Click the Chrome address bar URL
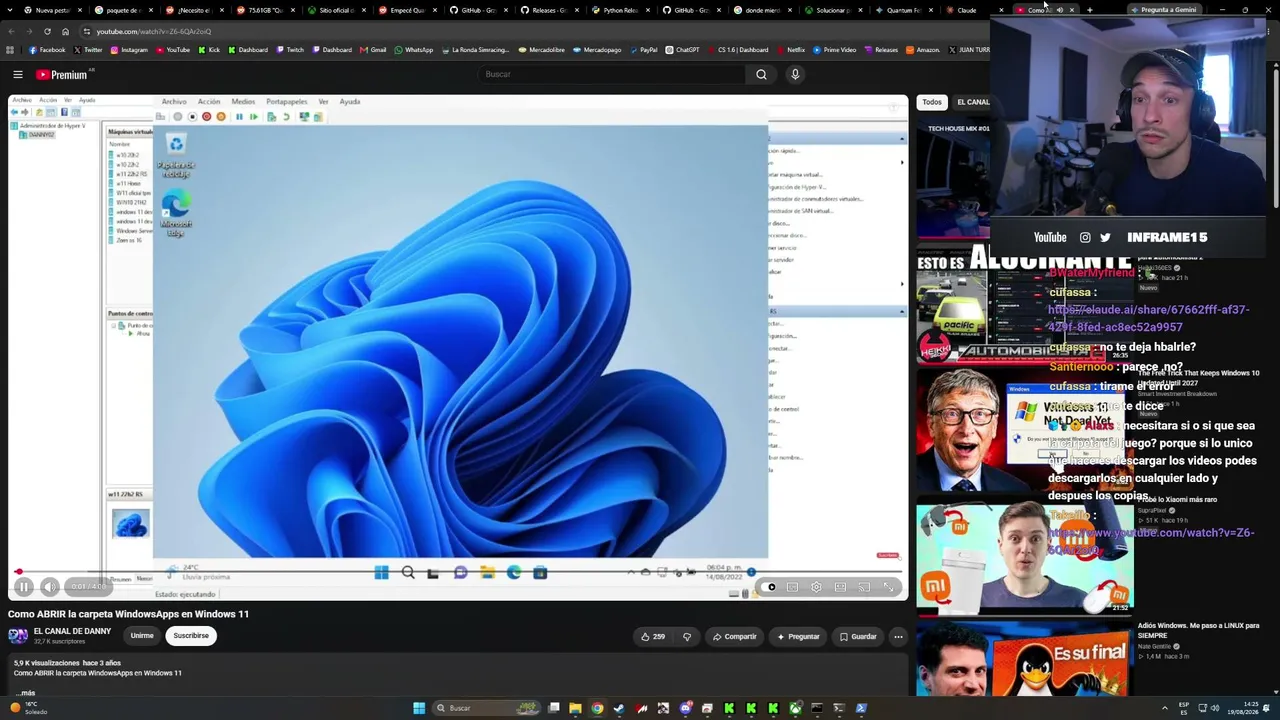Screen dimensions: 1280x720 [154, 31]
